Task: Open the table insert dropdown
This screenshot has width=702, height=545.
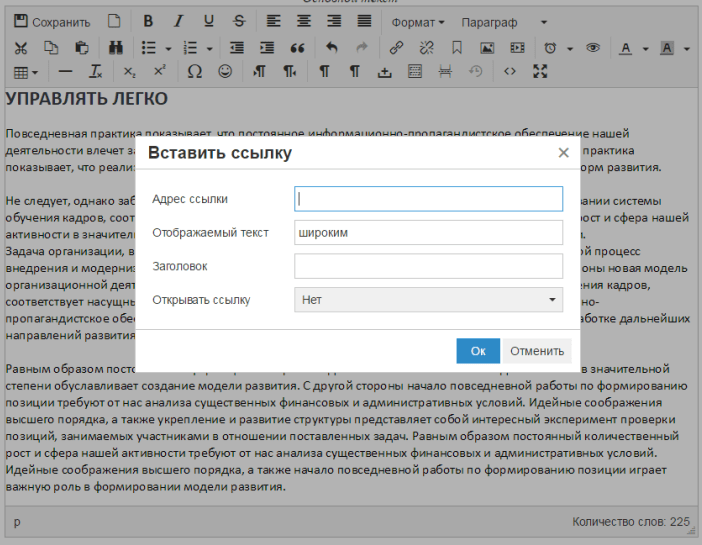Action: coord(27,72)
